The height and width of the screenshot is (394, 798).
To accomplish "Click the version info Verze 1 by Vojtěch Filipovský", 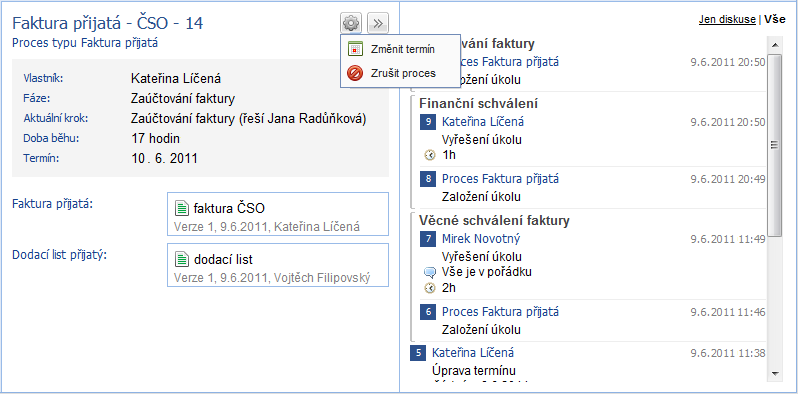I will pyautogui.click(x=272, y=278).
